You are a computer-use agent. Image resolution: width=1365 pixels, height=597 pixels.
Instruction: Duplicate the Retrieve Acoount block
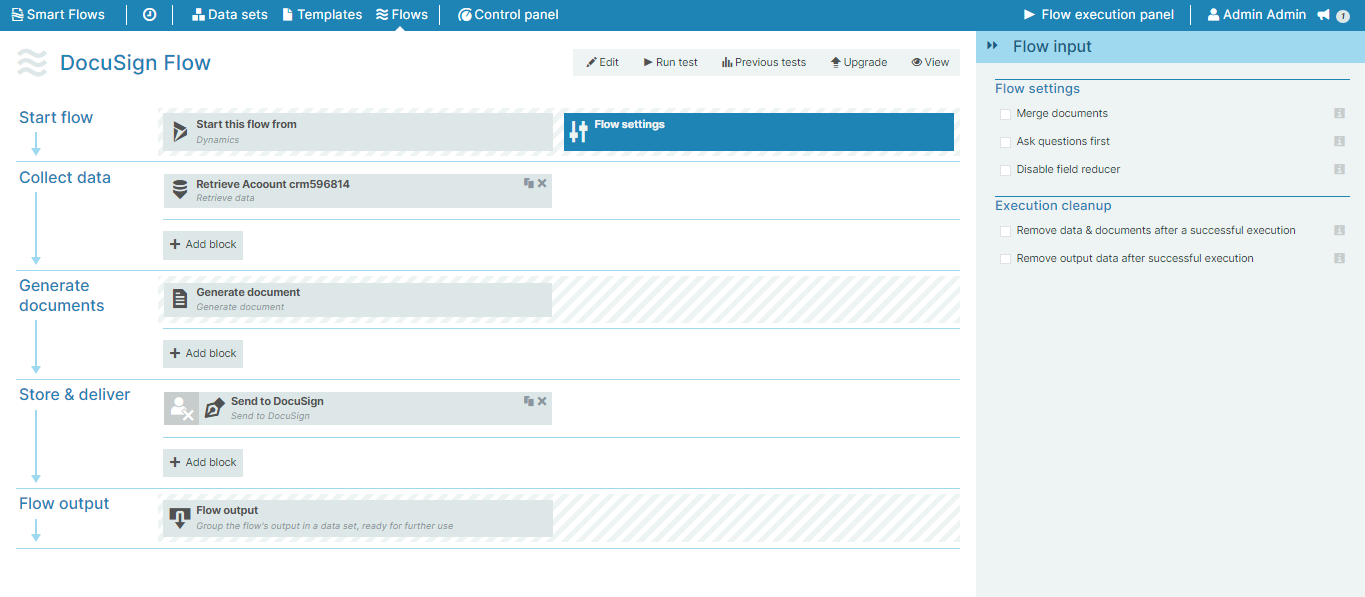[528, 183]
